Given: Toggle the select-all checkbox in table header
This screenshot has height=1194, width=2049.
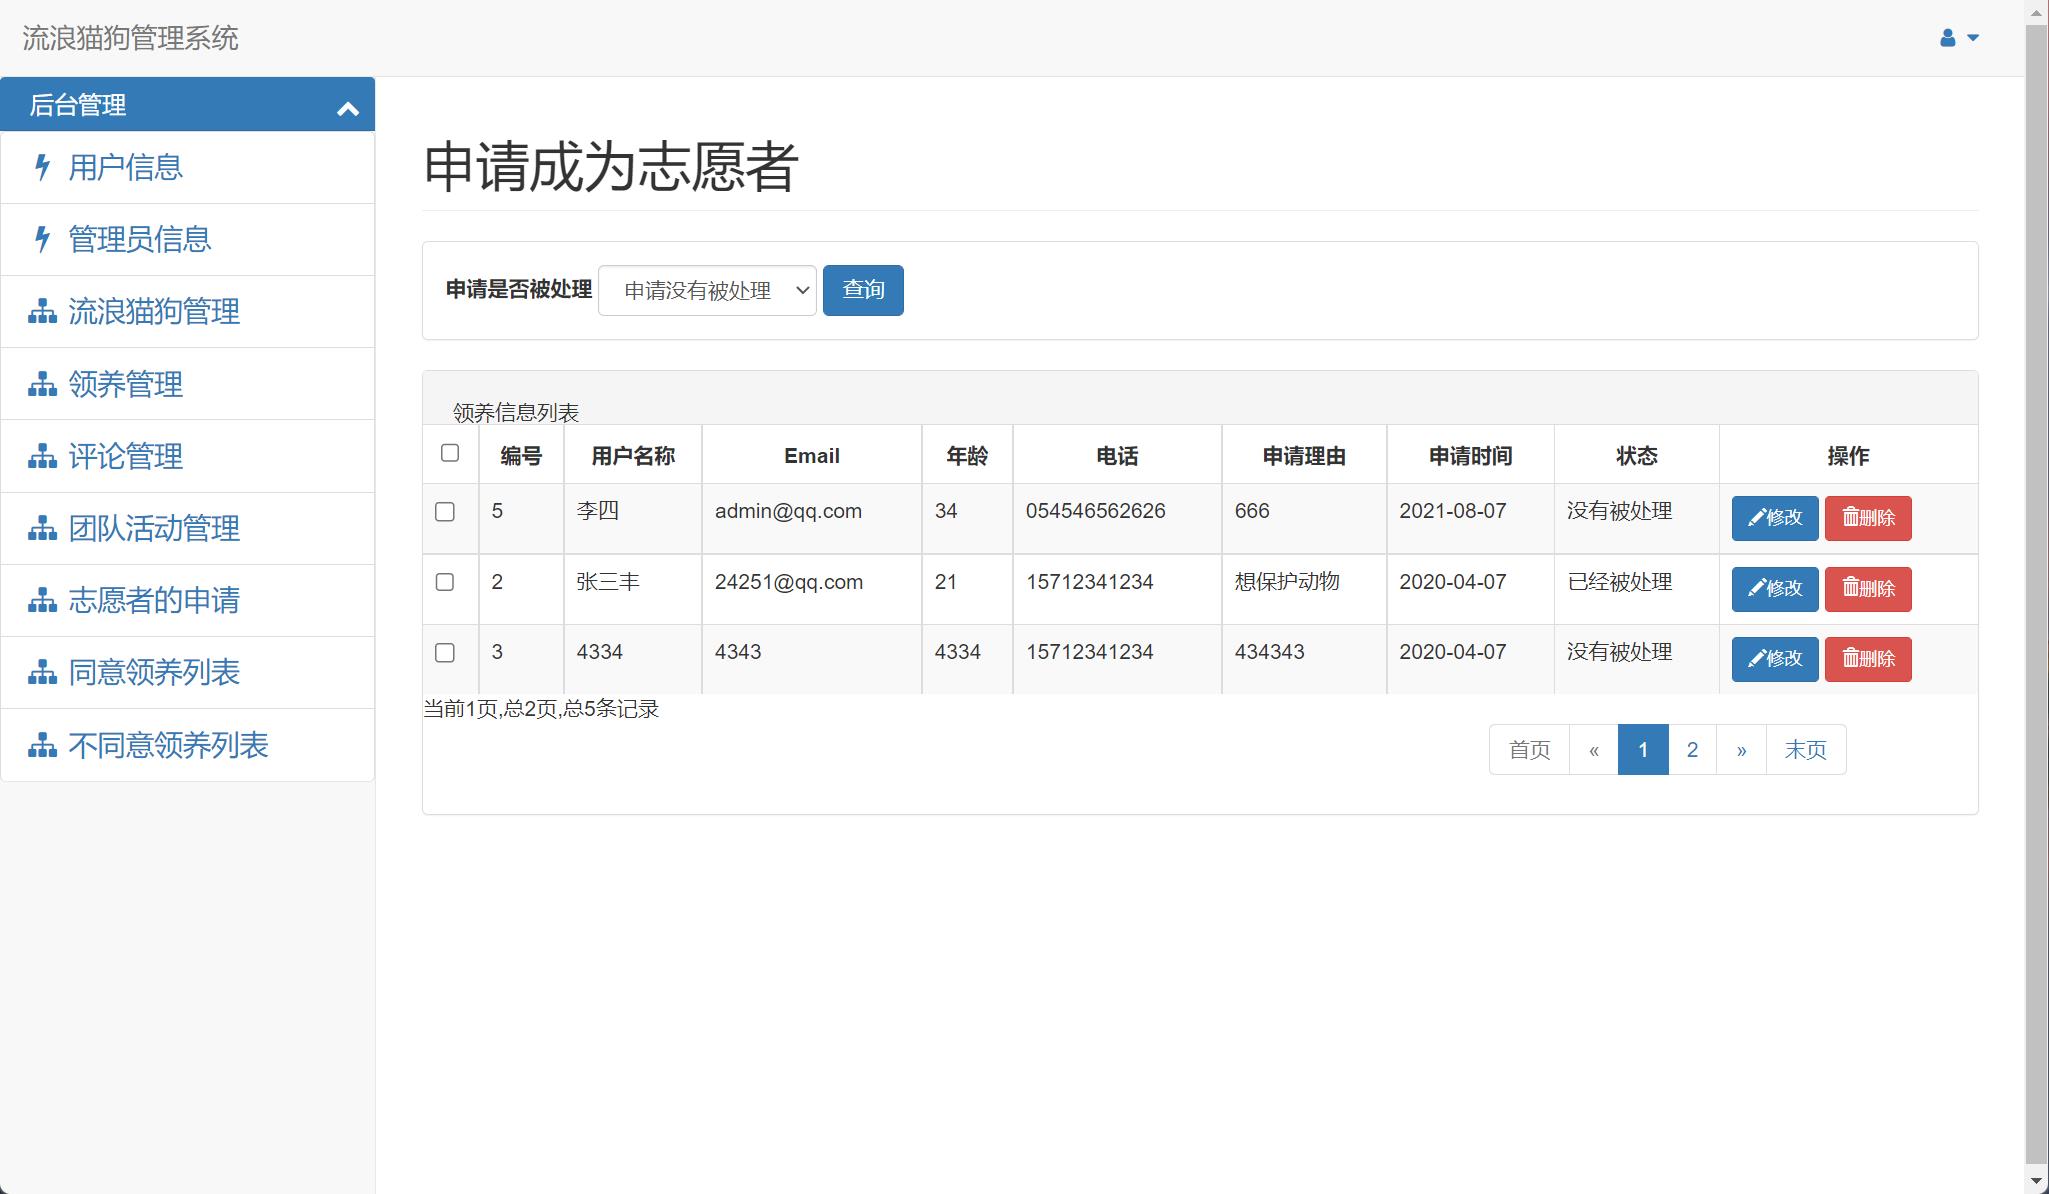Looking at the screenshot, I should [450, 453].
